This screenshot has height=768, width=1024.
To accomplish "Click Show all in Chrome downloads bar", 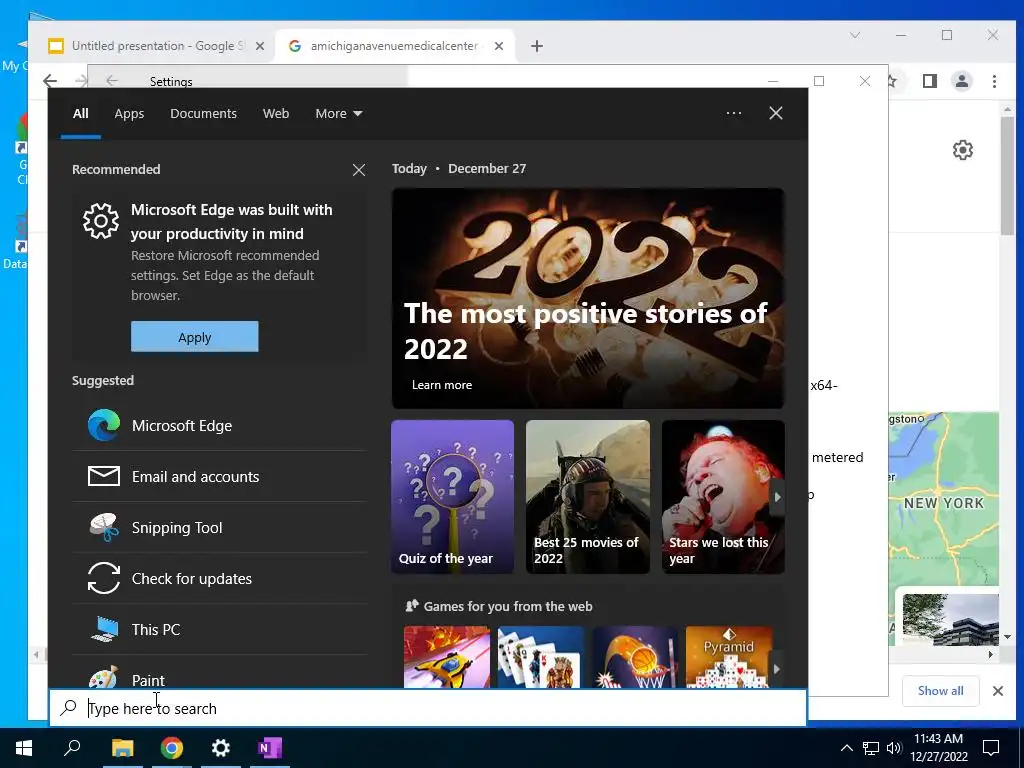I will [940, 690].
